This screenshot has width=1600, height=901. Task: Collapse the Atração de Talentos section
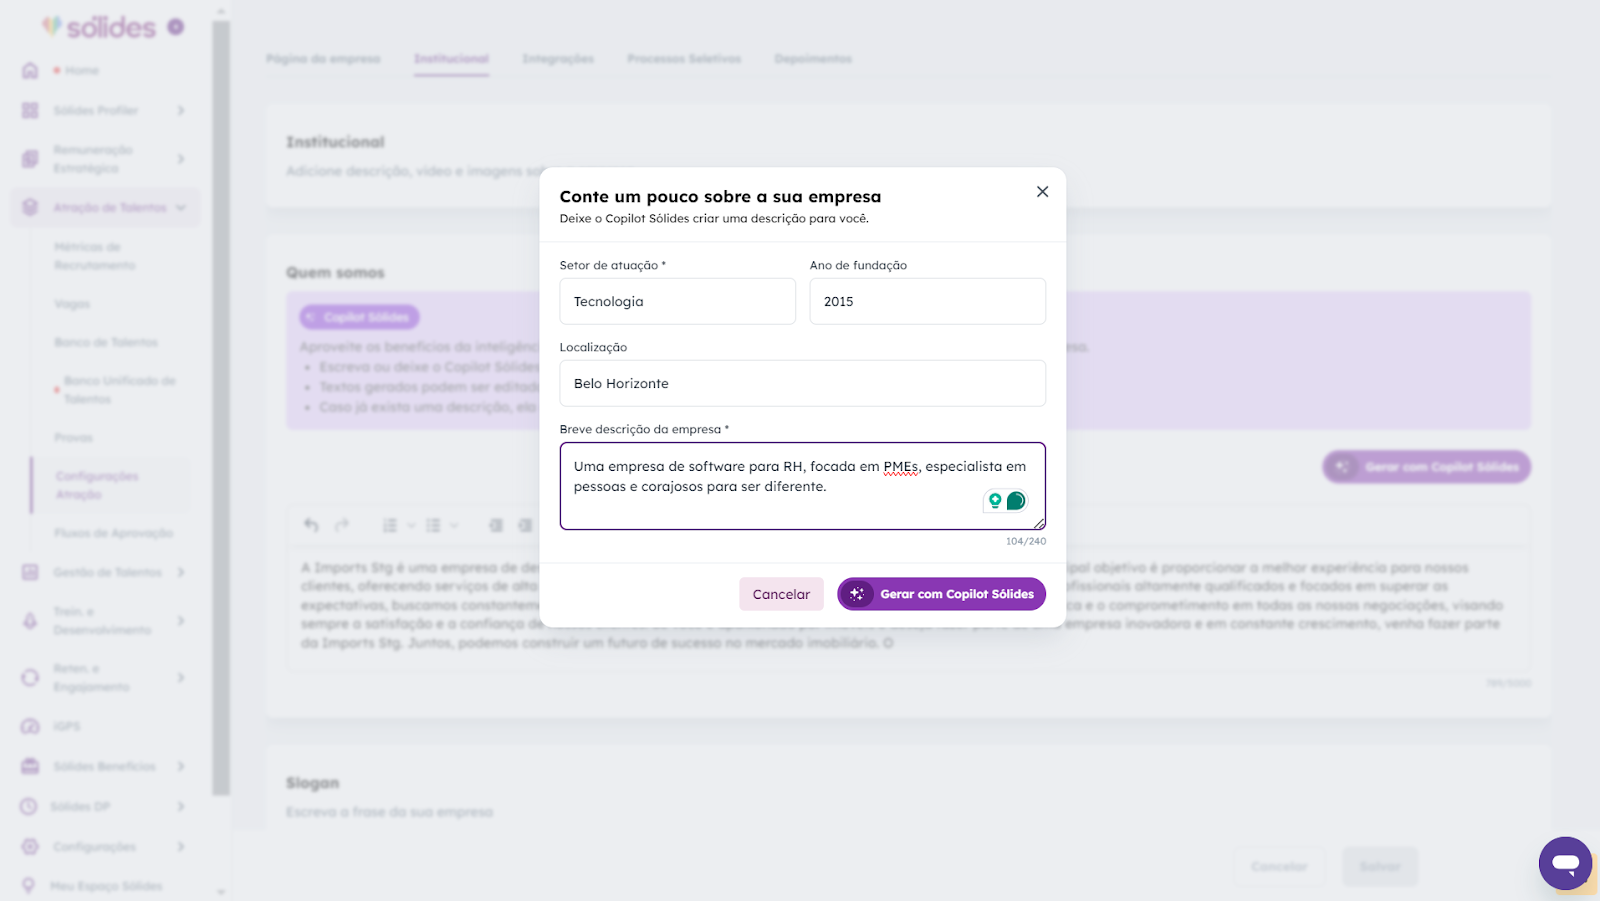click(x=181, y=207)
